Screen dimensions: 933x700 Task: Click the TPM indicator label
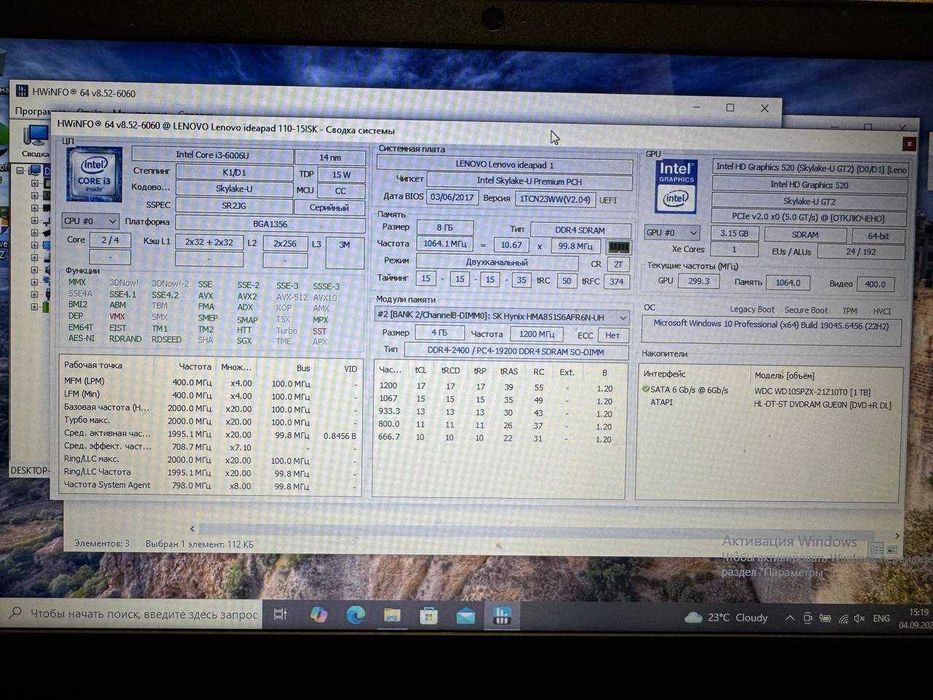(850, 311)
